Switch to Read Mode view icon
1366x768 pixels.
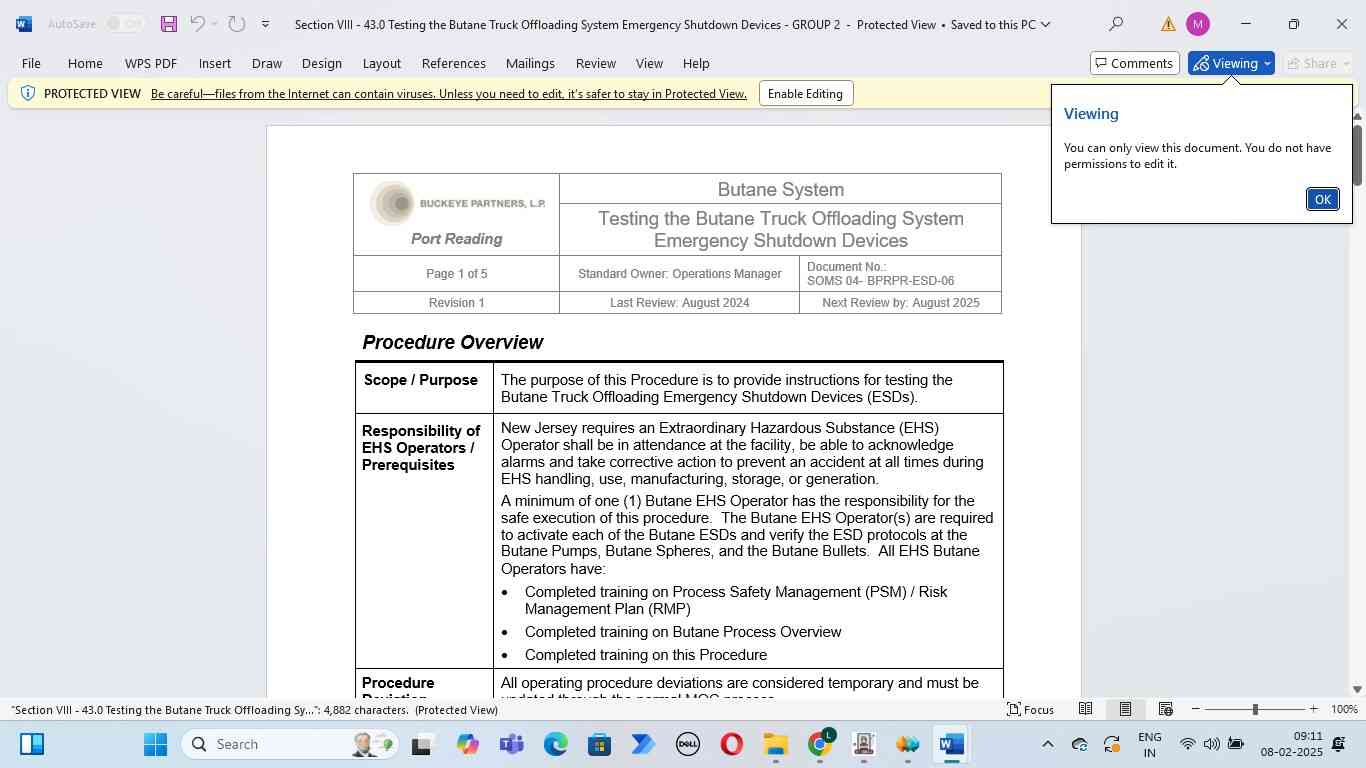click(1085, 710)
